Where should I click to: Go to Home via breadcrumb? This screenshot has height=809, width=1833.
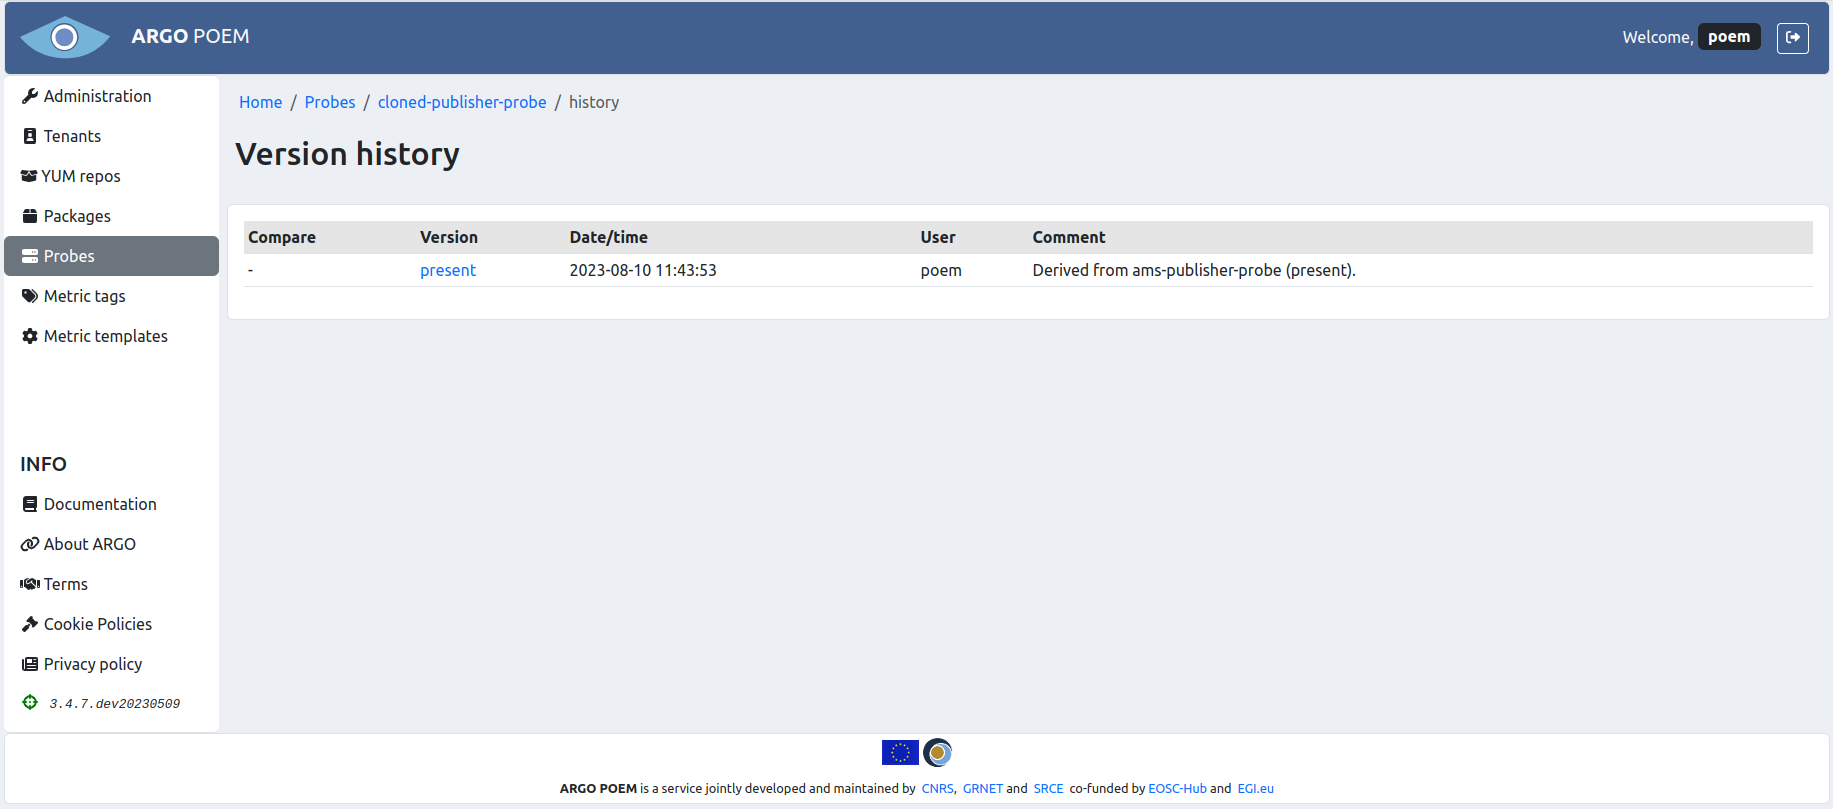click(x=260, y=102)
